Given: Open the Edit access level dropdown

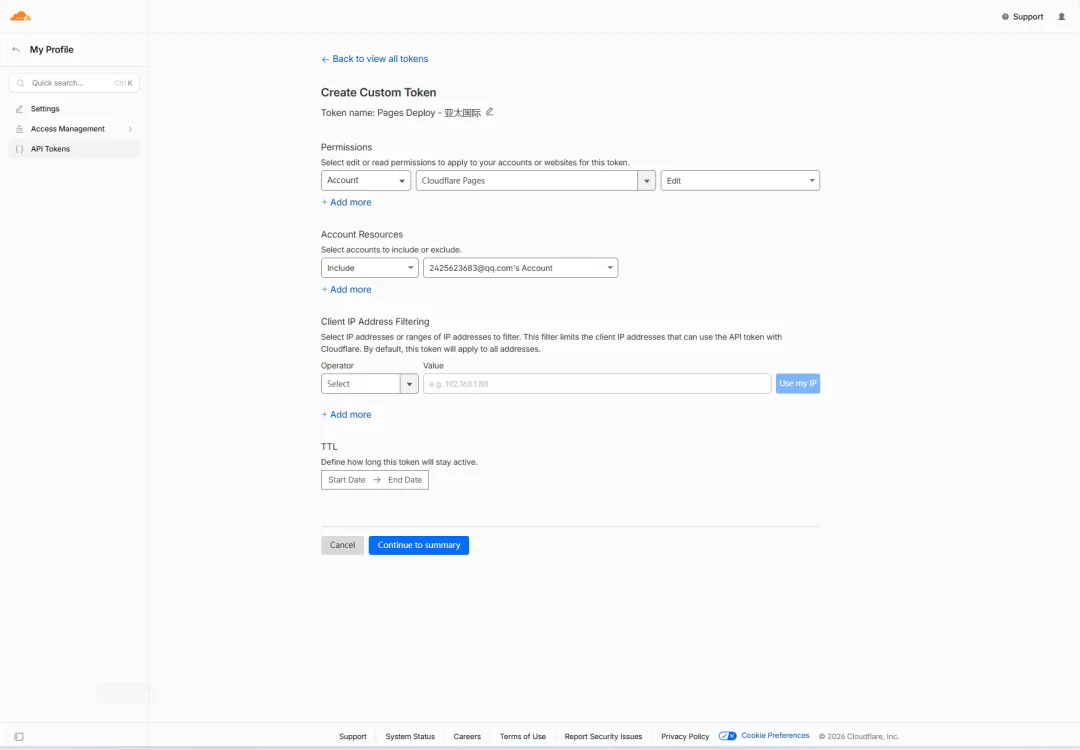Looking at the screenshot, I should click(x=740, y=180).
